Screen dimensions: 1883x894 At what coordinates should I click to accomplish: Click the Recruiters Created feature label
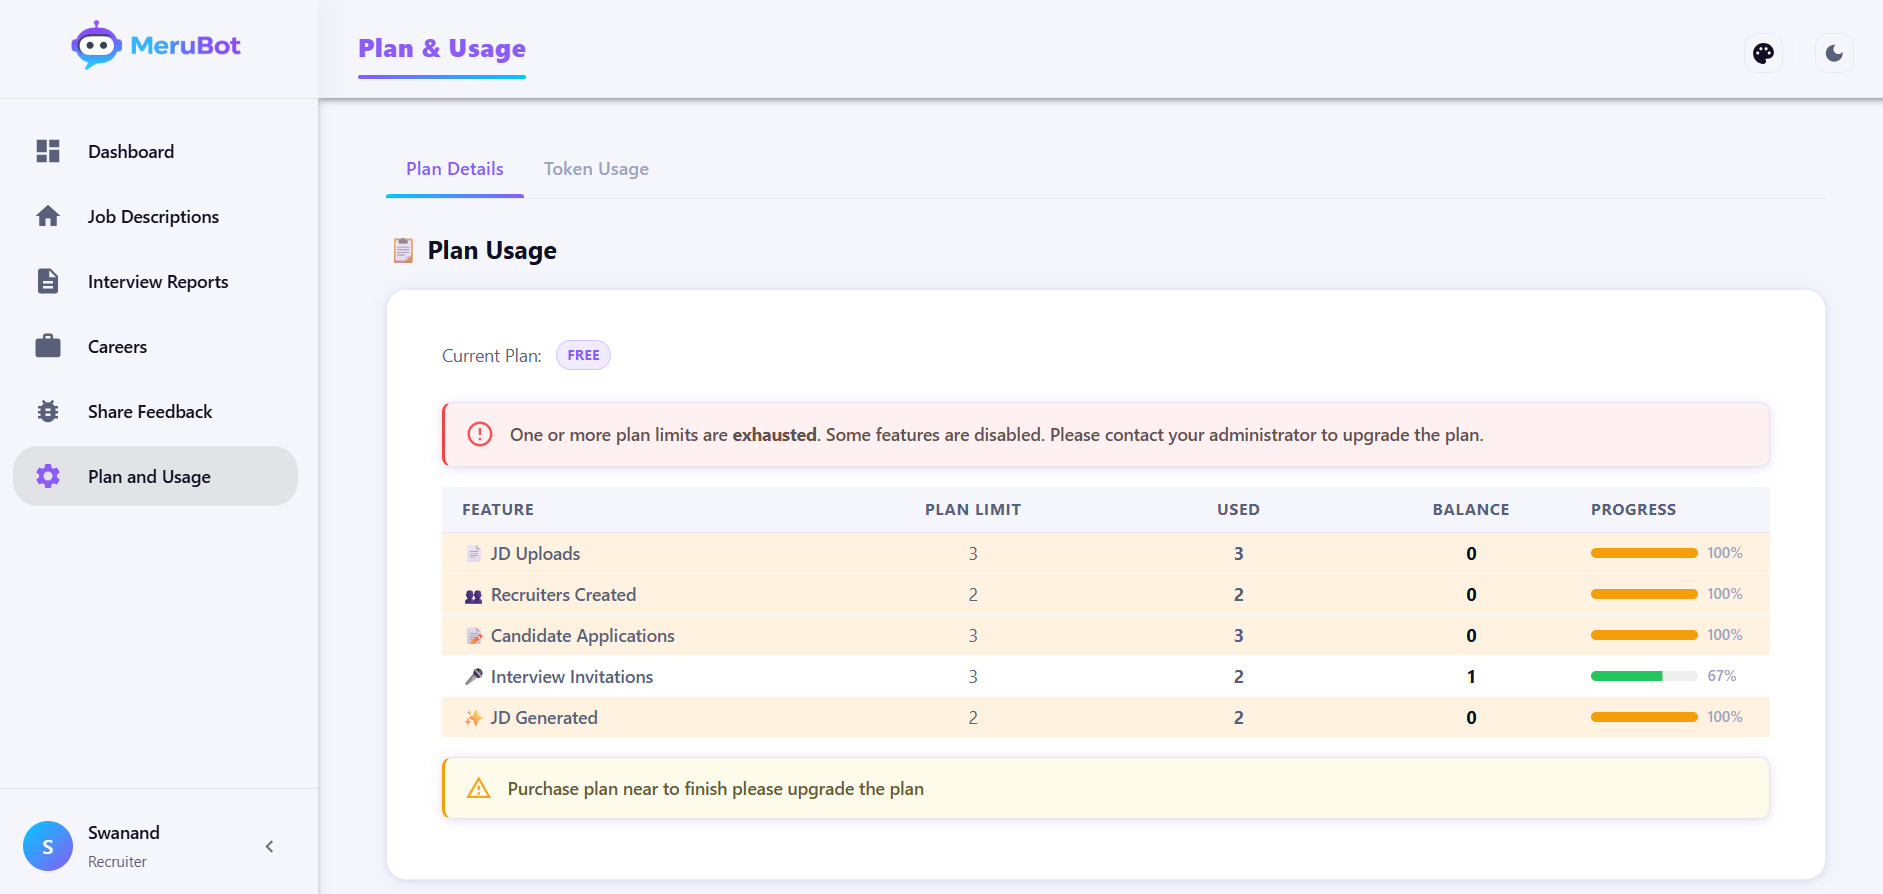(563, 594)
